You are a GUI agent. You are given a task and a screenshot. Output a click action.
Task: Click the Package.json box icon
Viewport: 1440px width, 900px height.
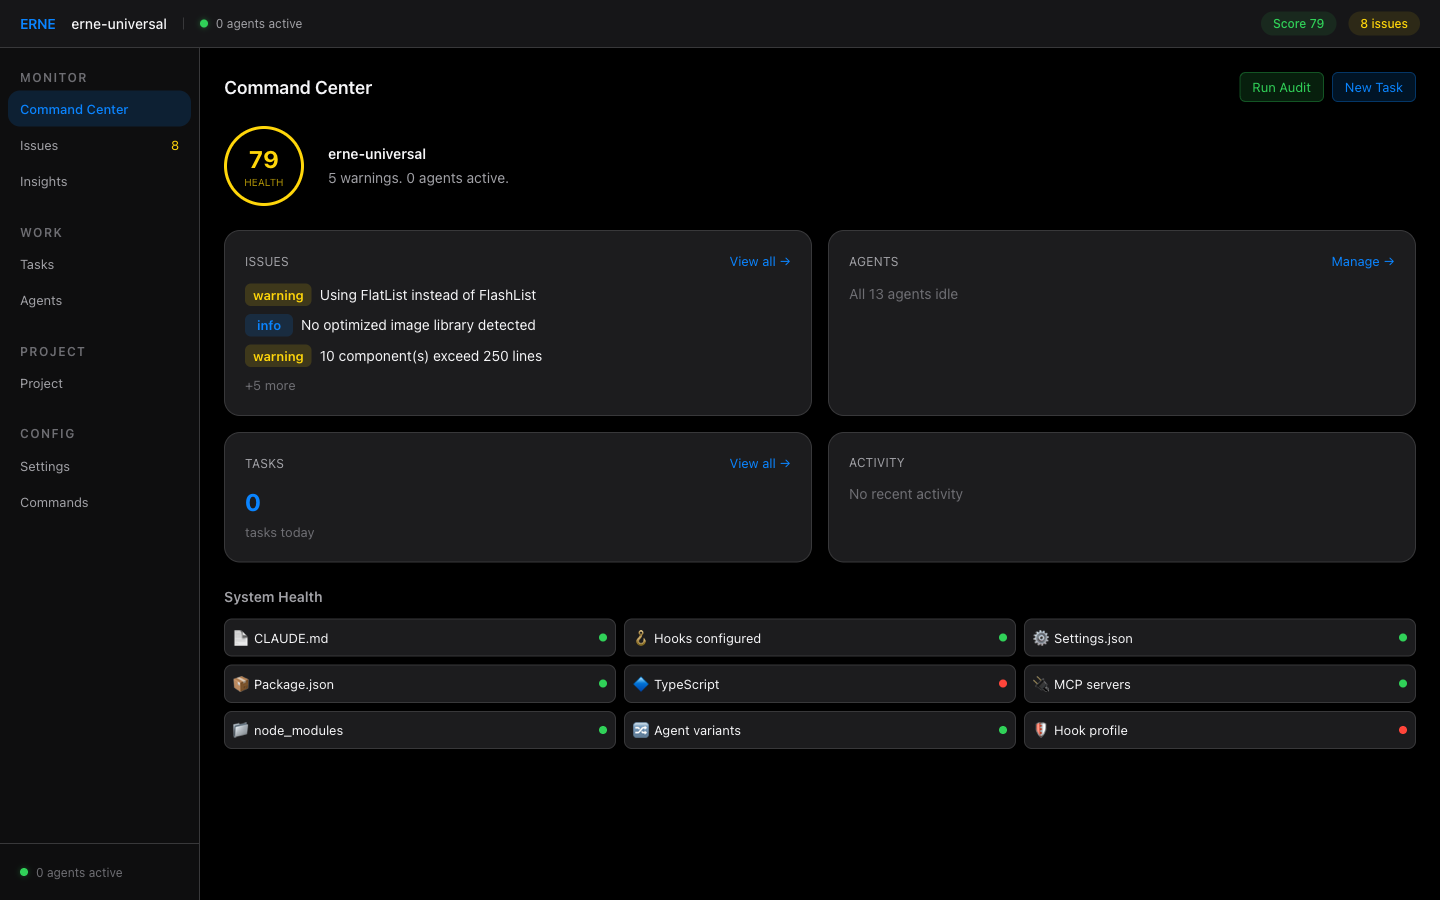(241, 684)
